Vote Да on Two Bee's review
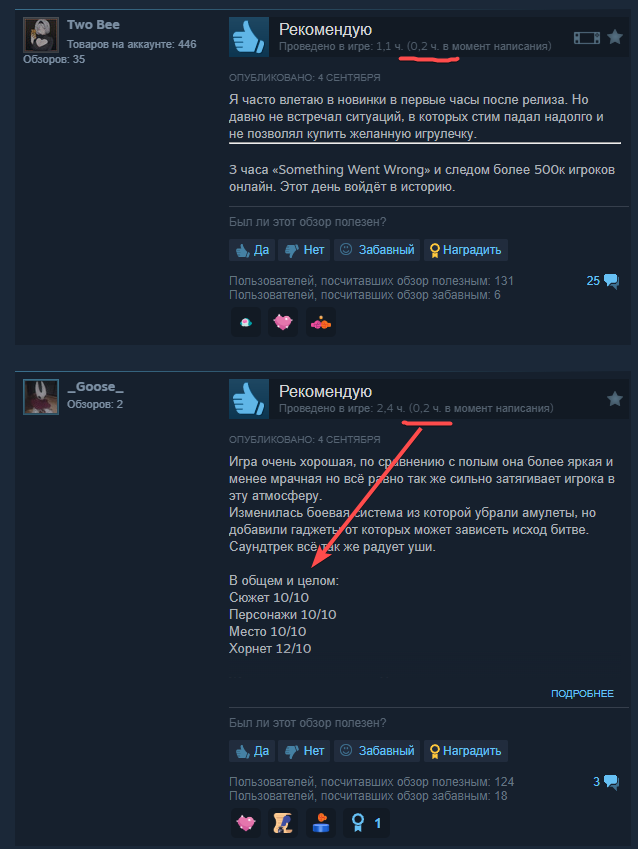This screenshot has width=638, height=849. click(x=252, y=250)
